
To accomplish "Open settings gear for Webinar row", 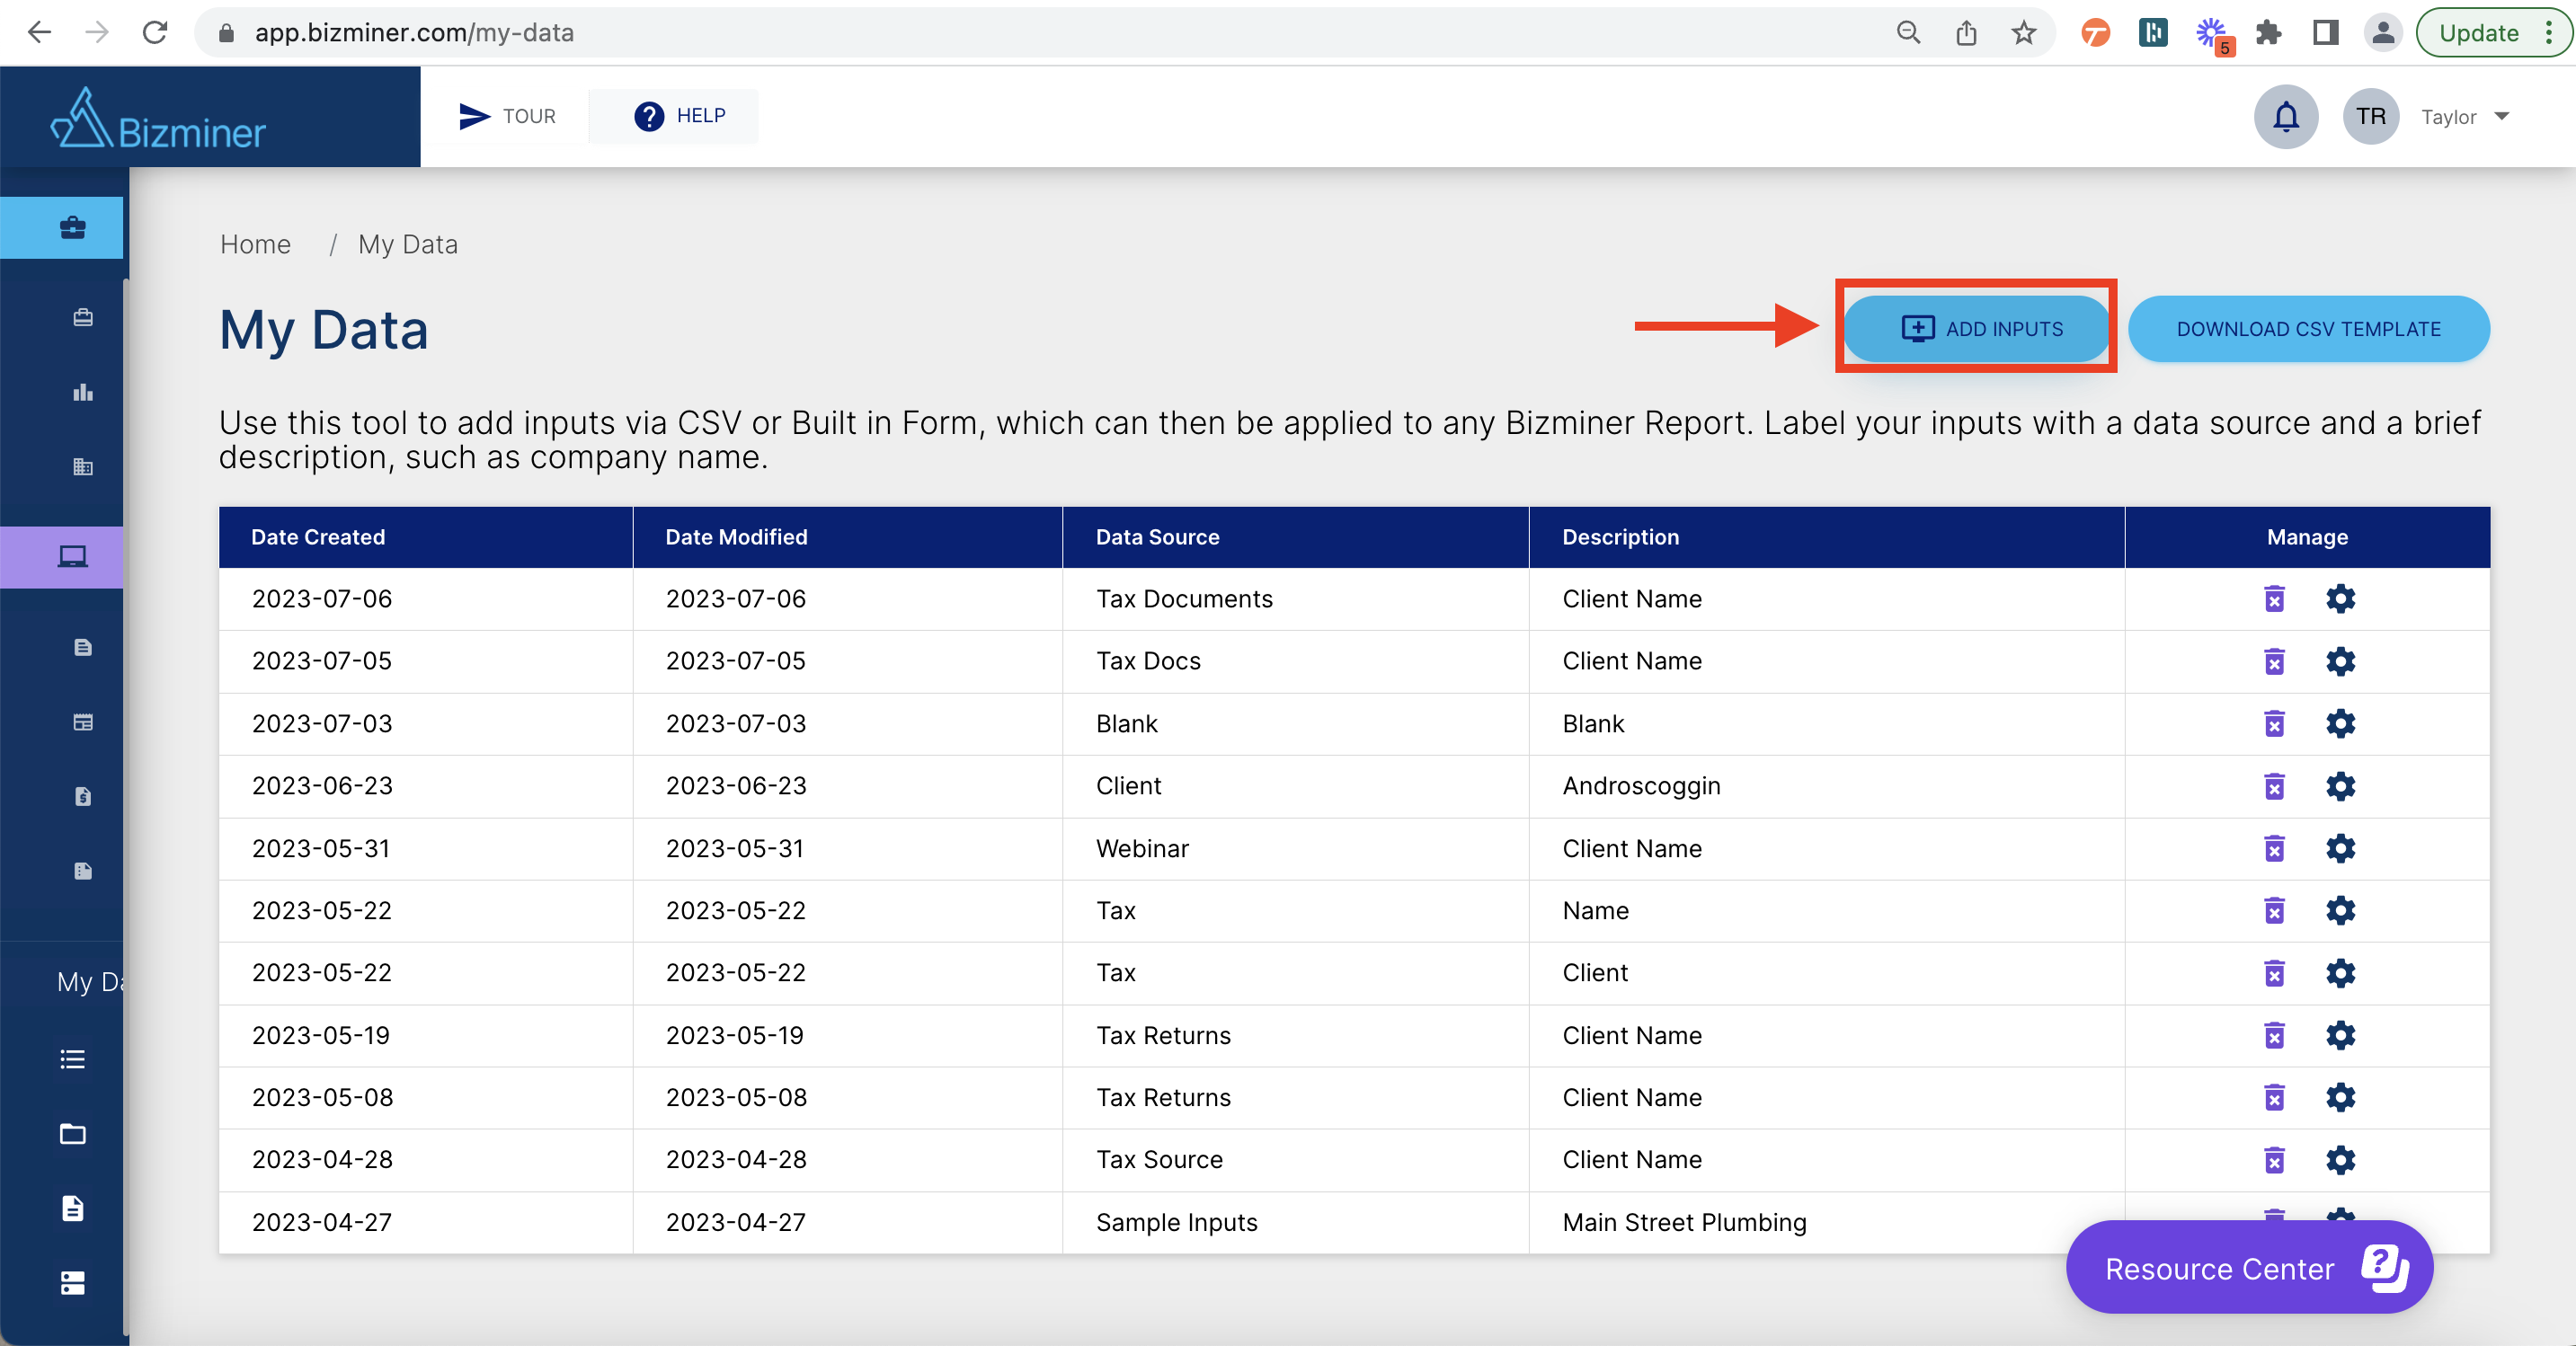I will [x=2340, y=848].
